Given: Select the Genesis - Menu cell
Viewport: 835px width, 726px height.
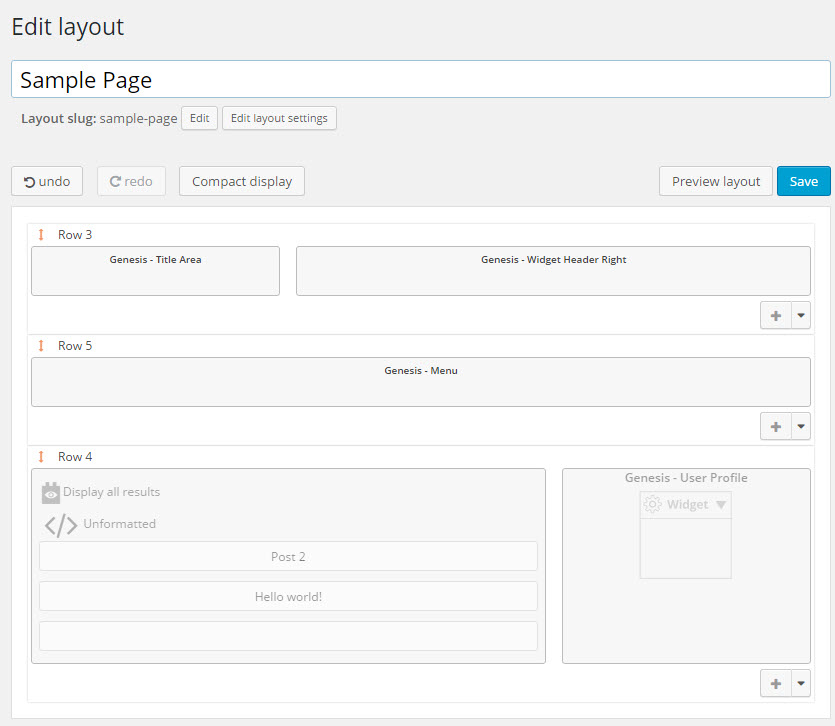Looking at the screenshot, I should point(421,382).
